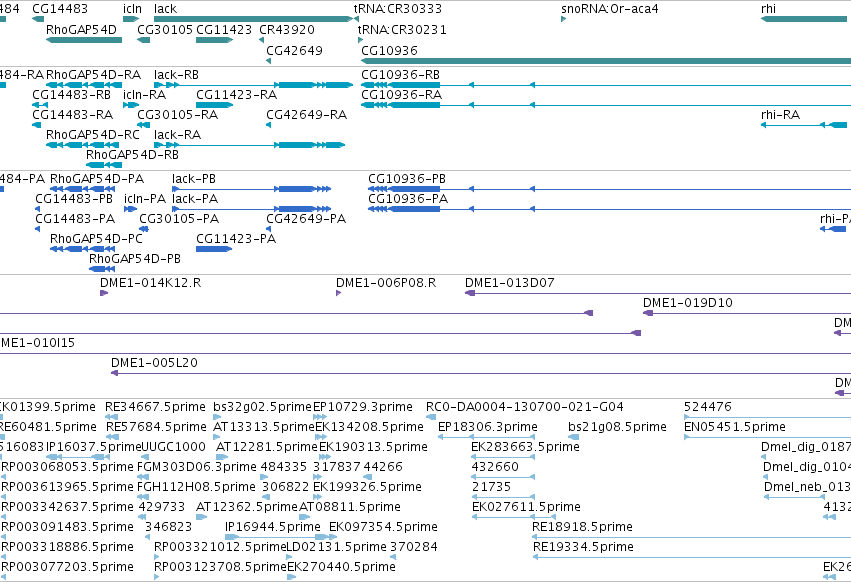Select the CG10936-PB protein label

[407, 179]
